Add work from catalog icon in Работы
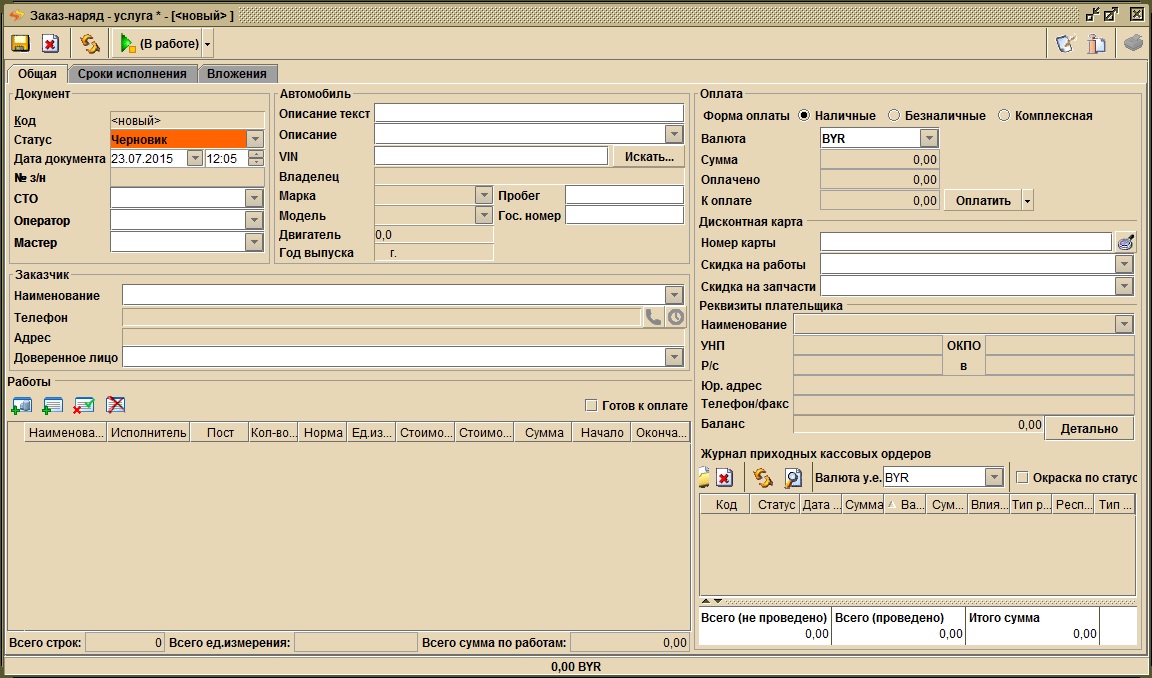The height and width of the screenshot is (678, 1152). 22,405
